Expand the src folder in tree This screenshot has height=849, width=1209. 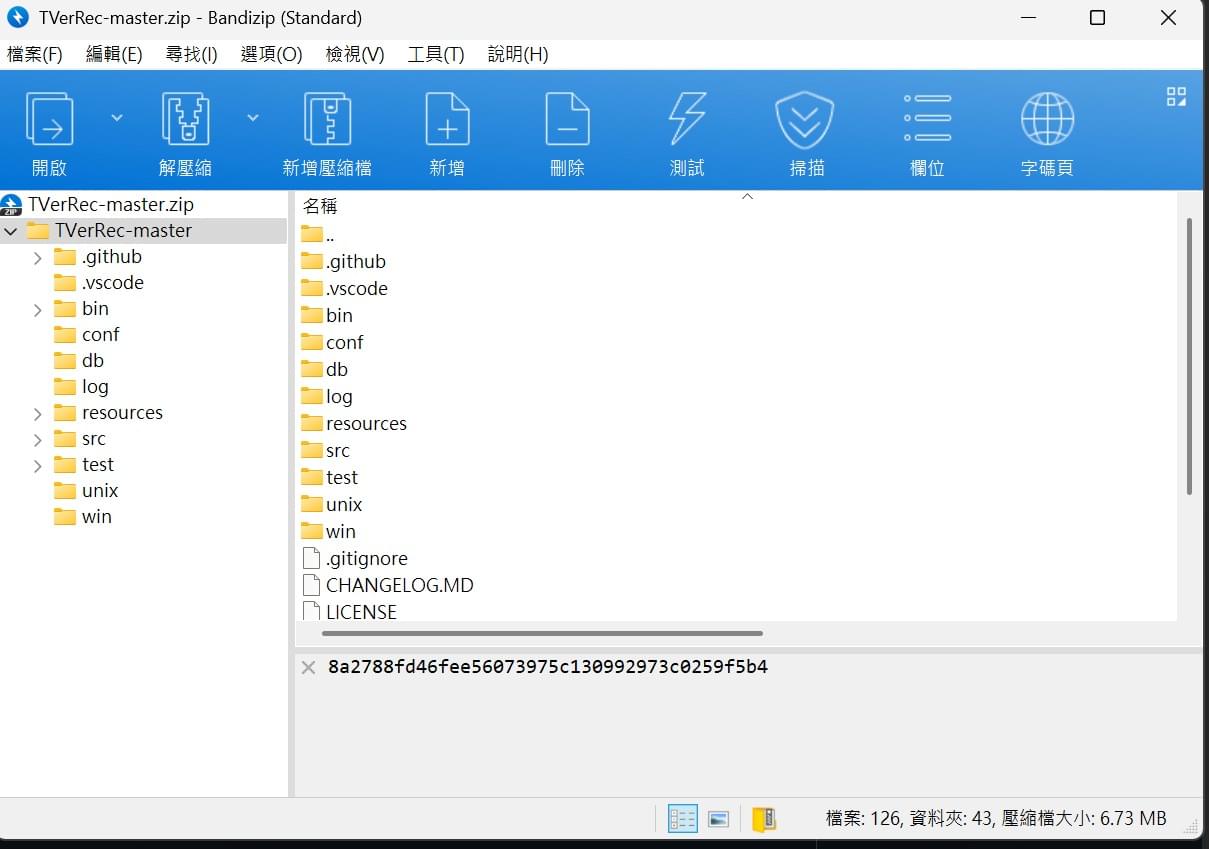(x=38, y=440)
